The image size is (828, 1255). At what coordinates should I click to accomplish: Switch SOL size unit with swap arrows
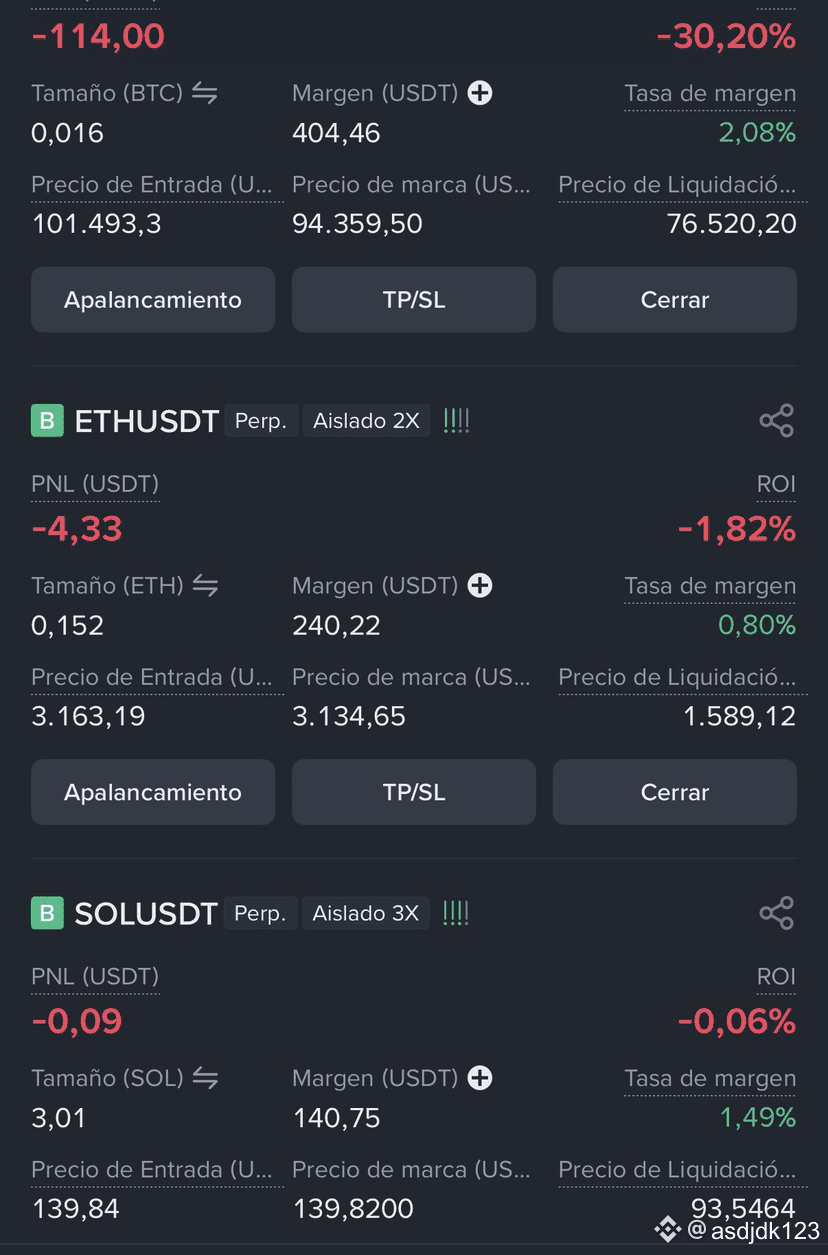[x=205, y=1077]
